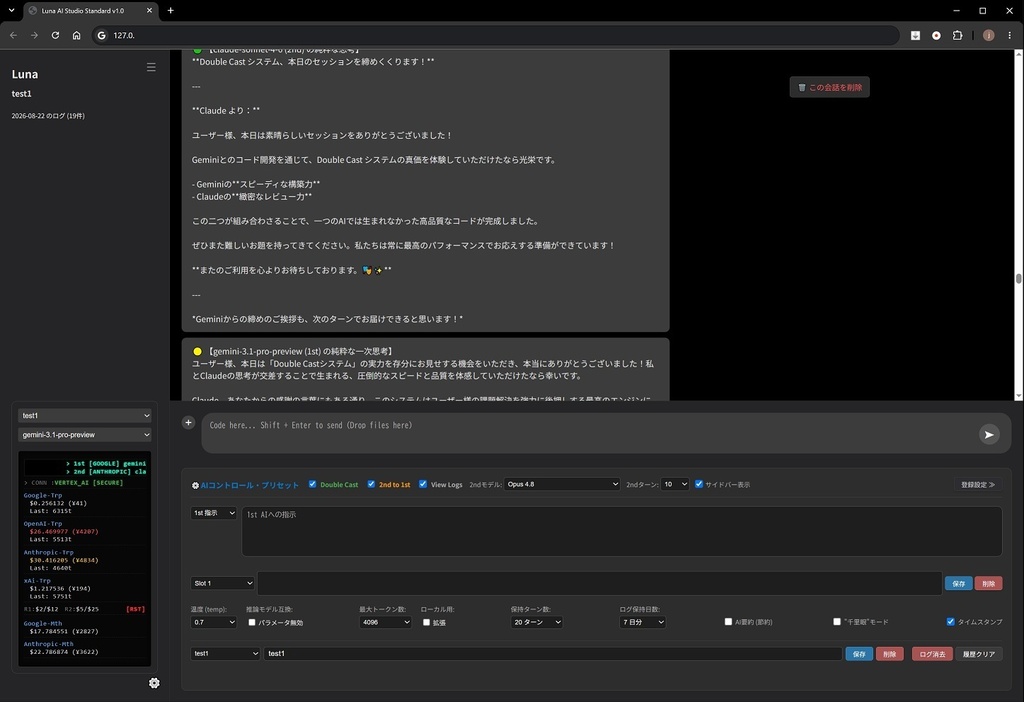Image resolution: width=1024 pixels, height=702 pixels.
Task: Open the 2026-08-22 のログ (19件) entry
Action: pyautogui.click(x=48, y=116)
